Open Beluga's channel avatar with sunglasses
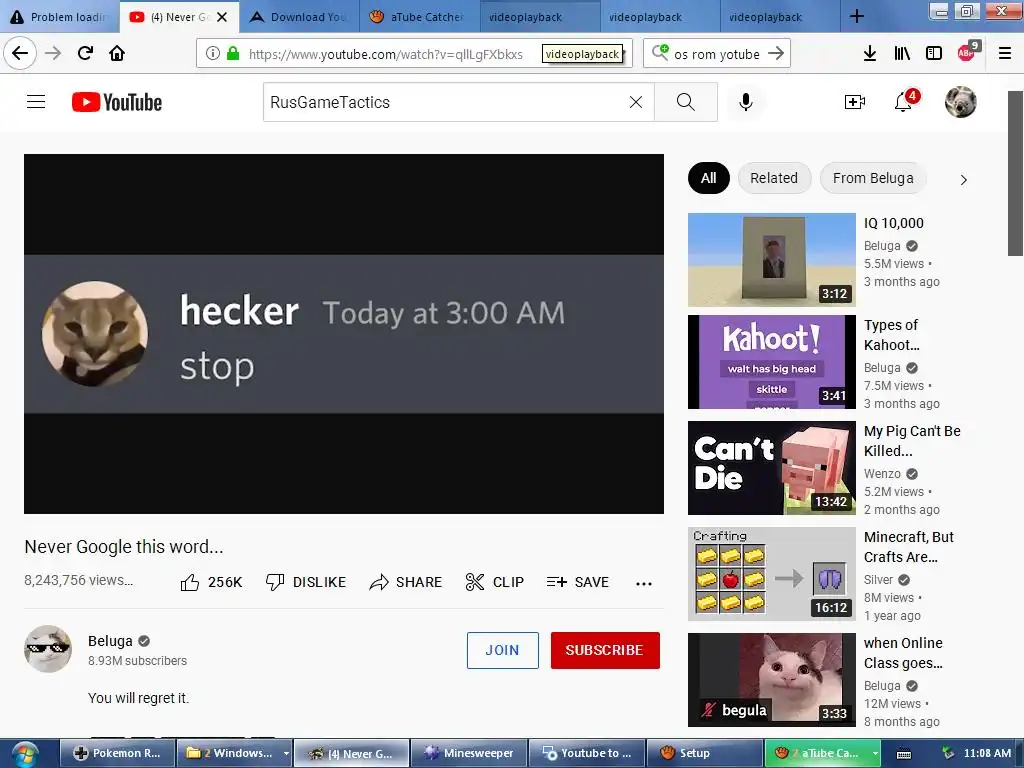Screen dimensions: 1024x768 [x=48, y=649]
